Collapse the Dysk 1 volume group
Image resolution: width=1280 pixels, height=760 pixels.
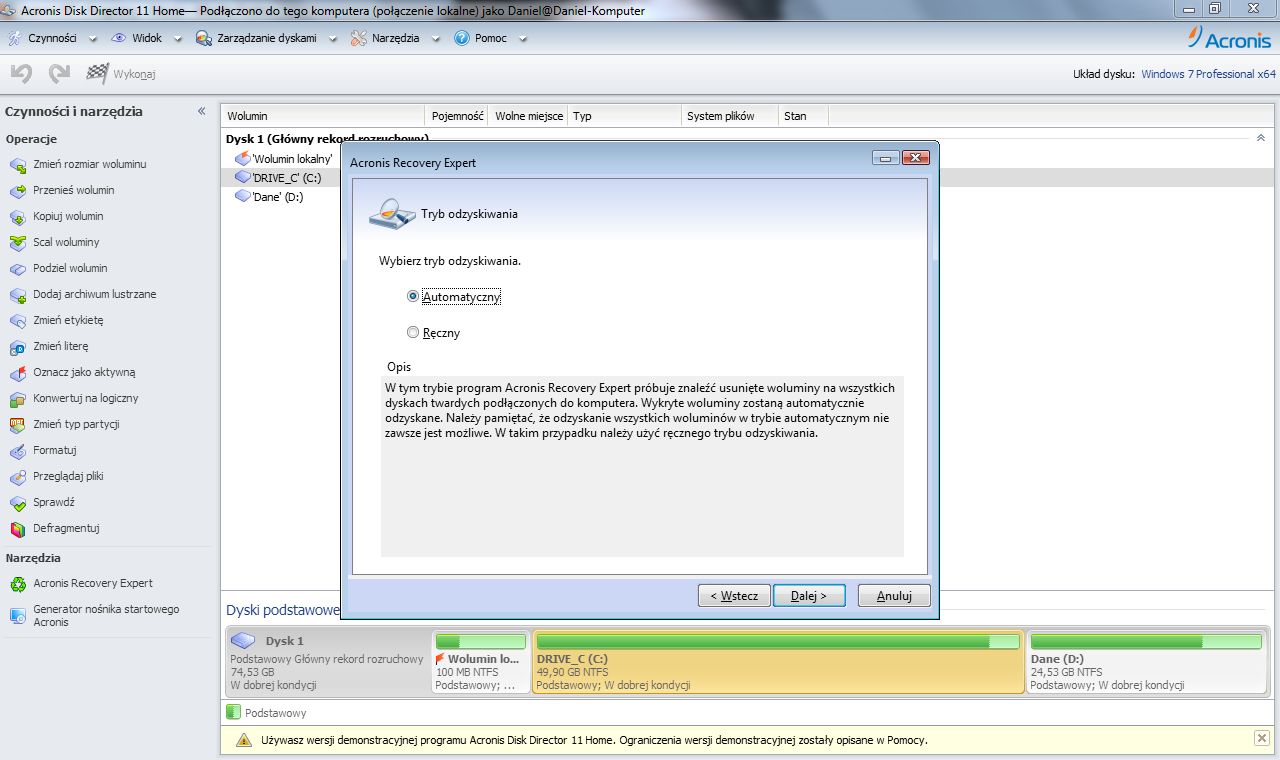click(x=1261, y=138)
